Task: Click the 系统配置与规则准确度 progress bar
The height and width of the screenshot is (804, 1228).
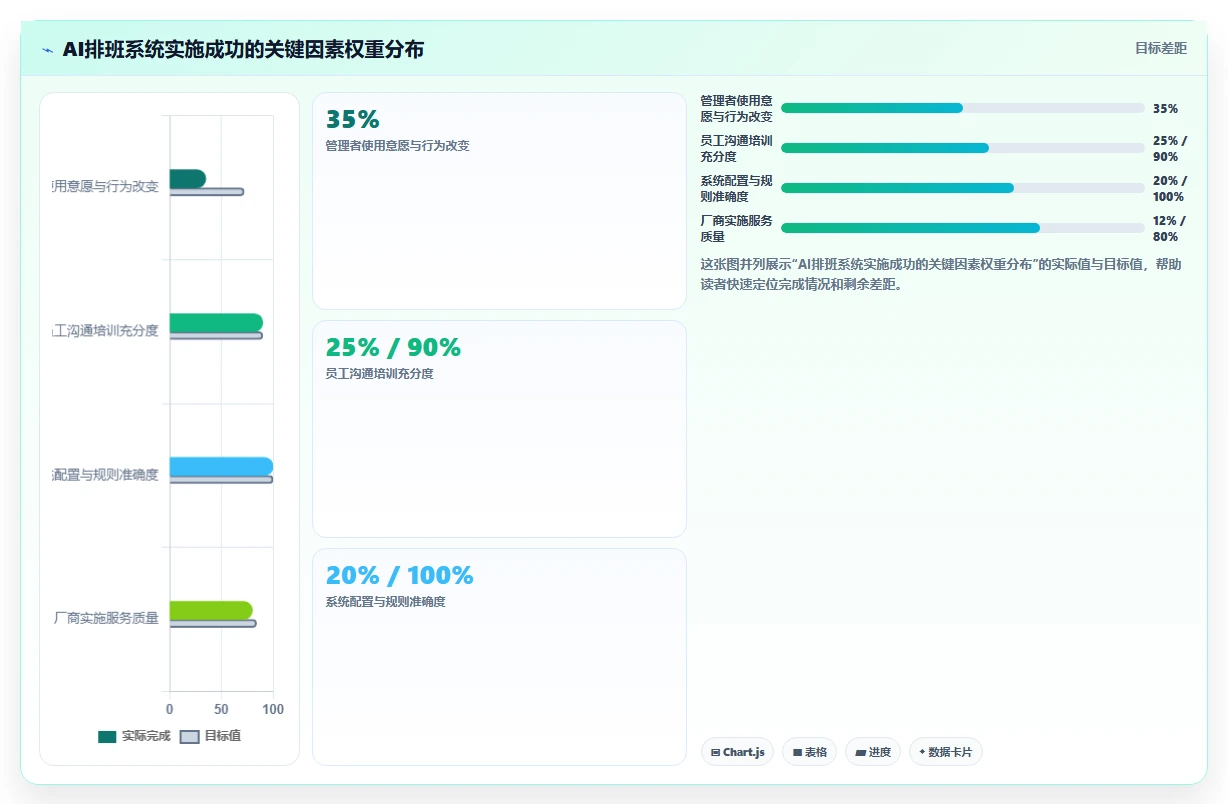Action: click(x=962, y=188)
